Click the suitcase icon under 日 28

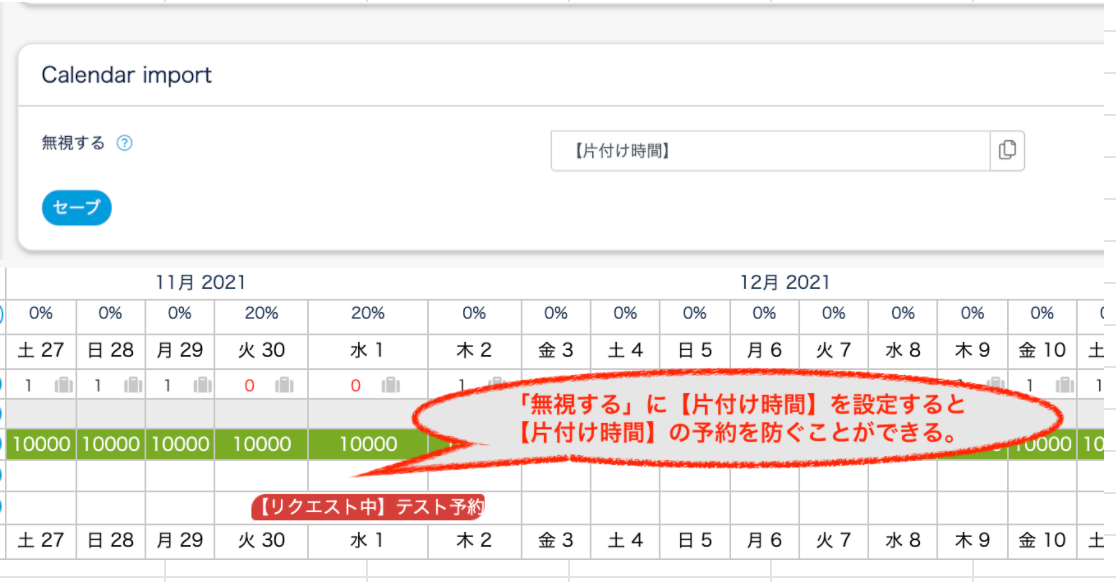133,385
